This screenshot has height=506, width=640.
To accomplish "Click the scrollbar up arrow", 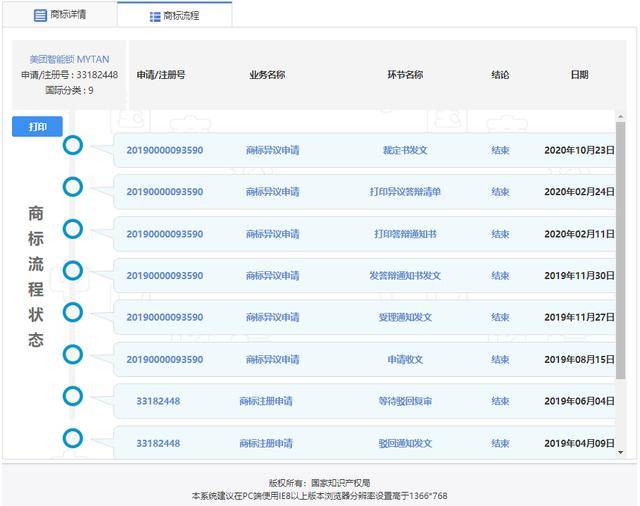I will click(x=620, y=117).
